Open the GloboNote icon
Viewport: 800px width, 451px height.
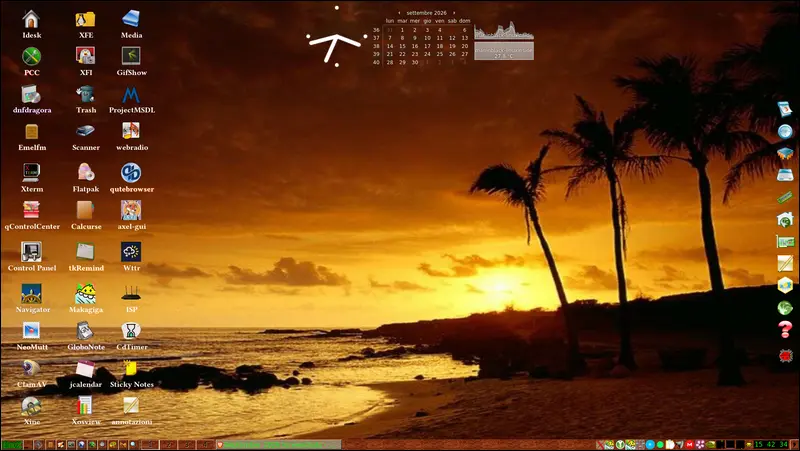(85, 331)
